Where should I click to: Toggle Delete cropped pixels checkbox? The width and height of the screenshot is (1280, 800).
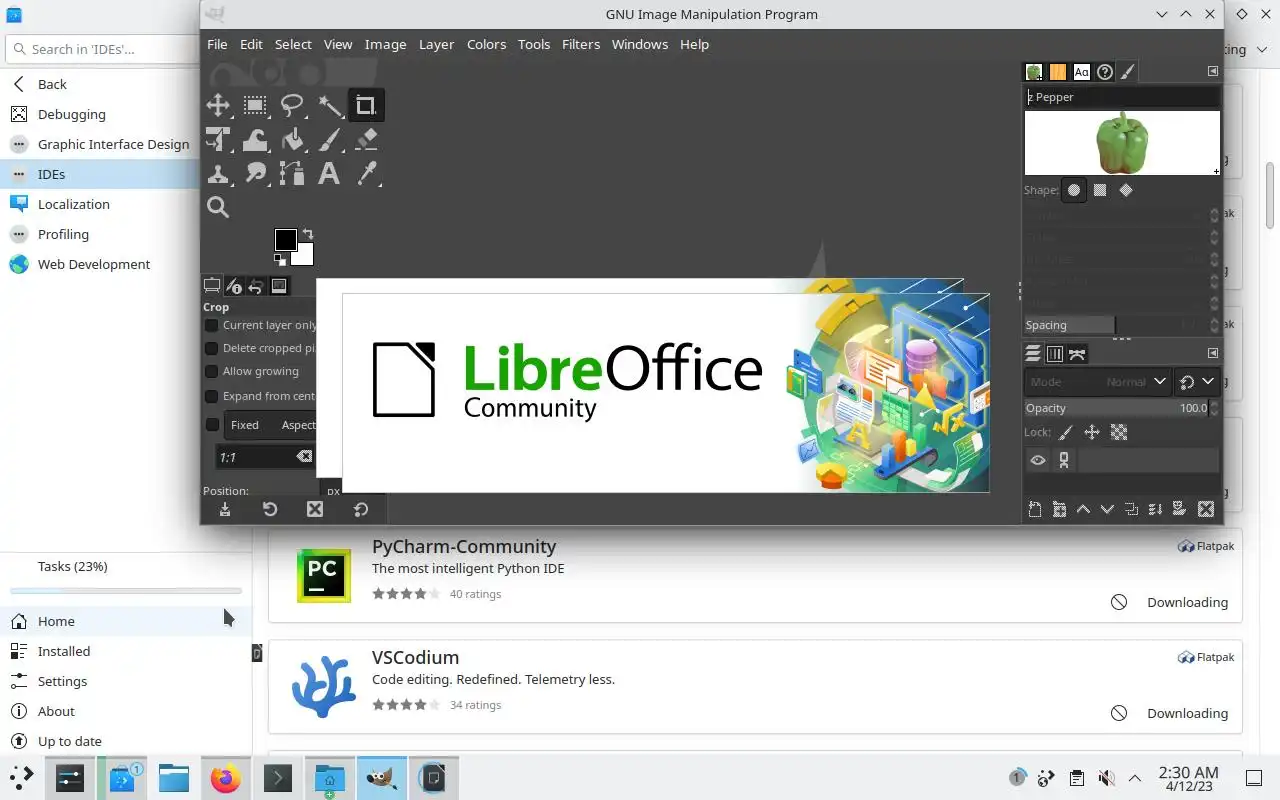pyautogui.click(x=212, y=348)
